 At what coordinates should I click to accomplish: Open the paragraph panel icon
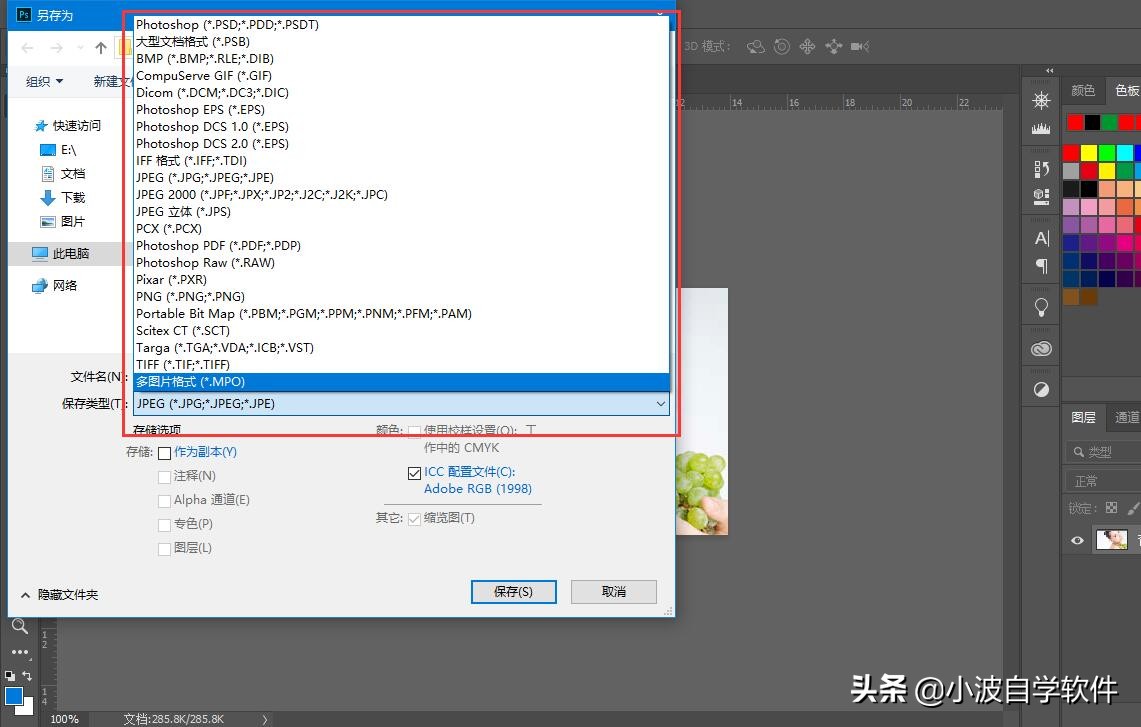point(1041,266)
